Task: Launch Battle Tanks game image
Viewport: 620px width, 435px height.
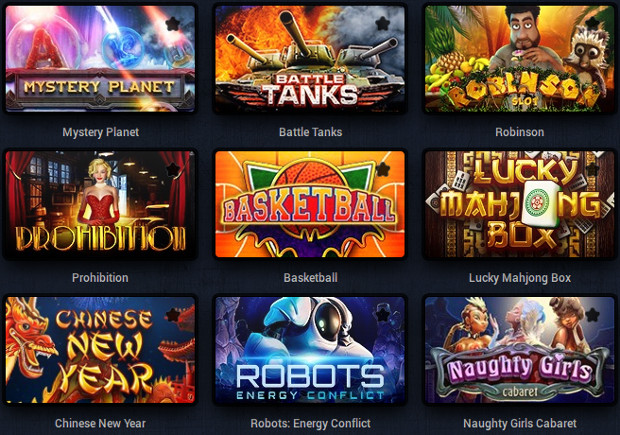Action: click(310, 59)
